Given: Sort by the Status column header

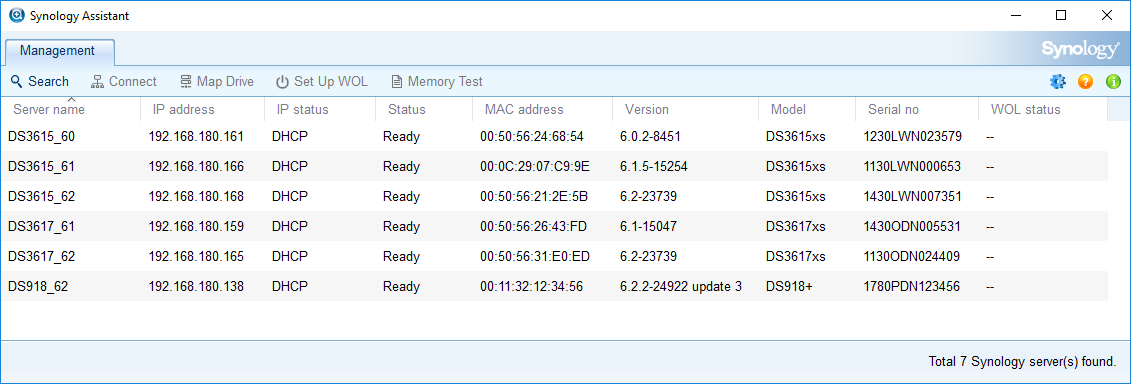Looking at the screenshot, I should [x=424, y=110].
